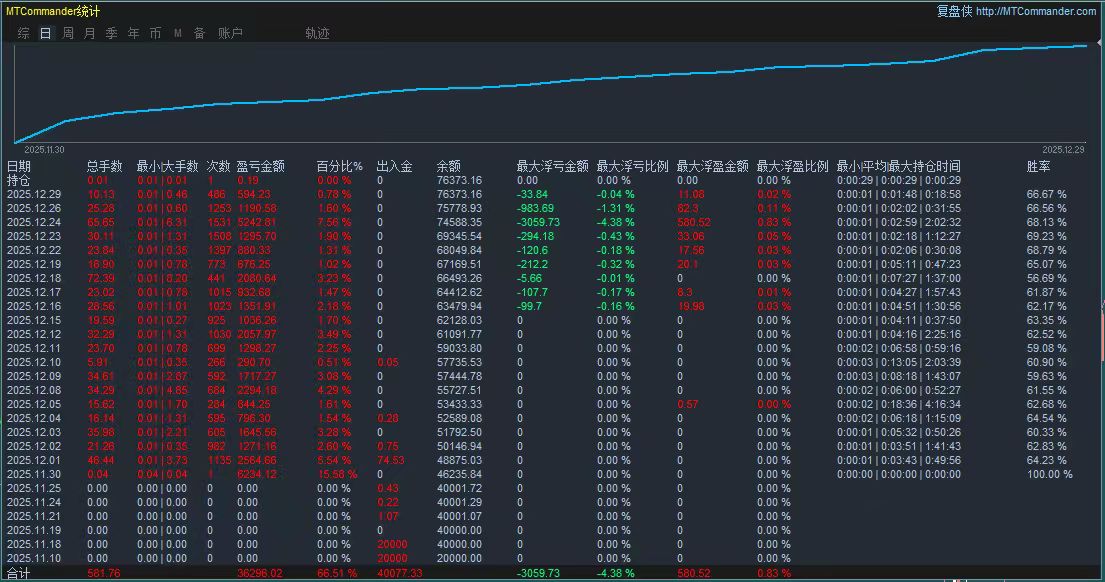Open the 备 notes tab
Image resolution: width=1105 pixels, height=582 pixels.
(199, 33)
